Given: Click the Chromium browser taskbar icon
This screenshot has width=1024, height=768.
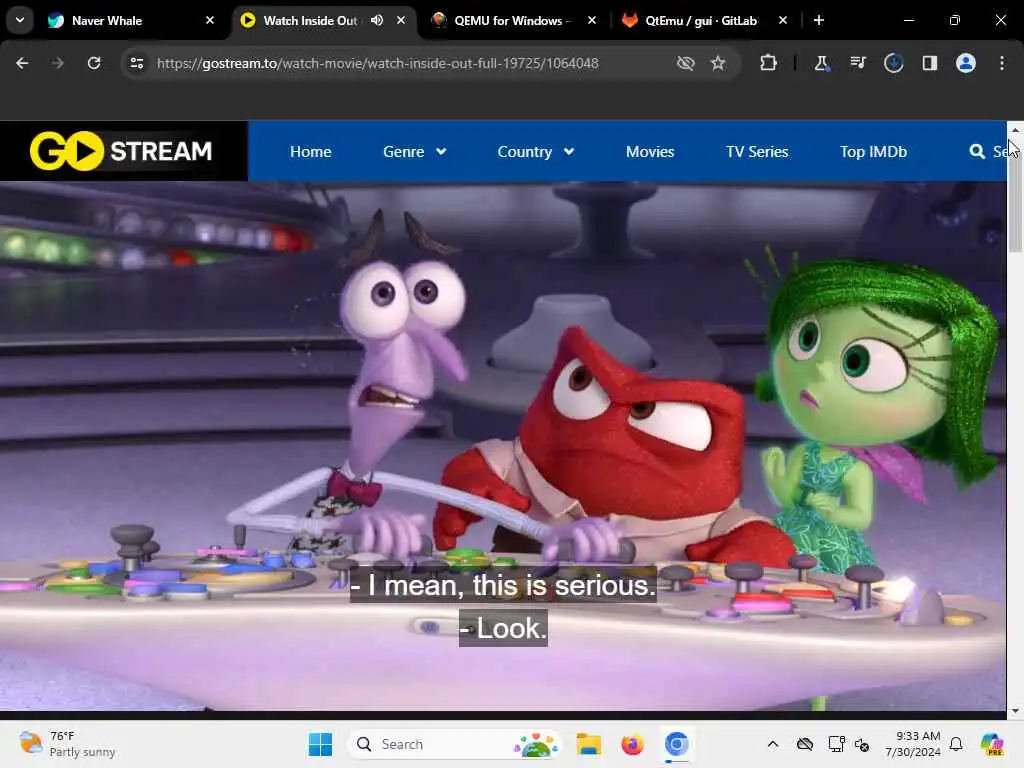Looking at the screenshot, I should 677,744.
